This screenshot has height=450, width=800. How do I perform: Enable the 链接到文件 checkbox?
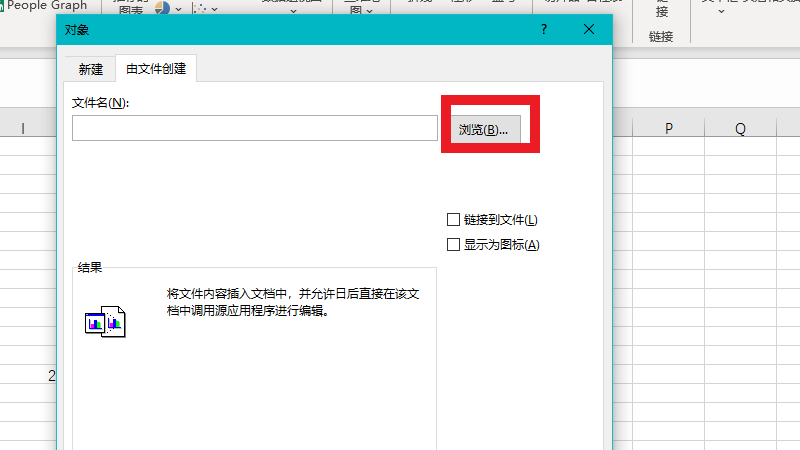click(454, 220)
